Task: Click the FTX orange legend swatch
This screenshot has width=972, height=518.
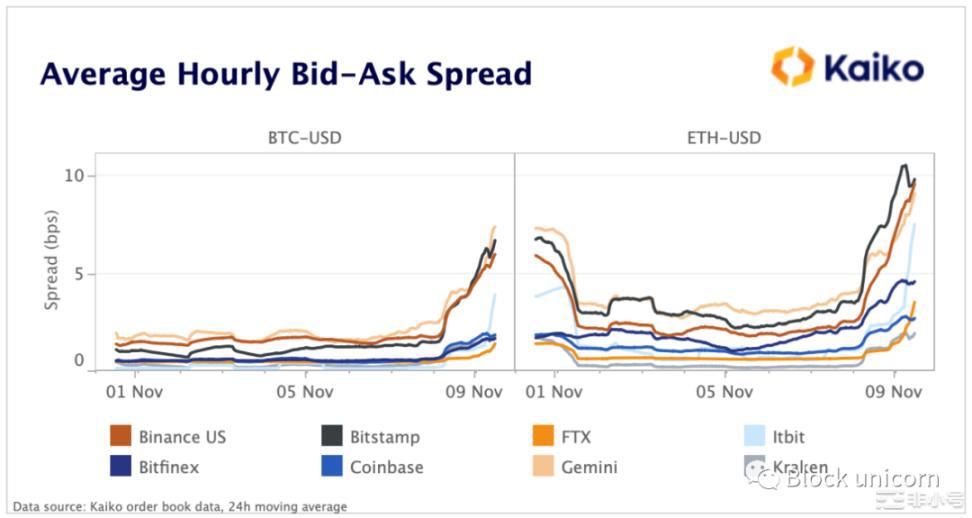Action: coord(545,436)
